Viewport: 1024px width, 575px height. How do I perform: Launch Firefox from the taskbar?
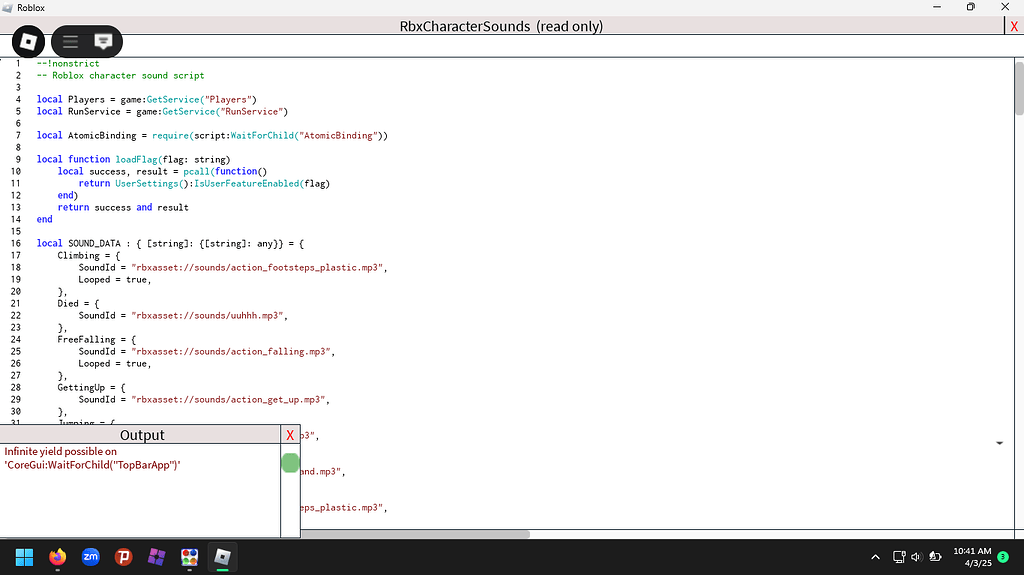click(x=57, y=557)
